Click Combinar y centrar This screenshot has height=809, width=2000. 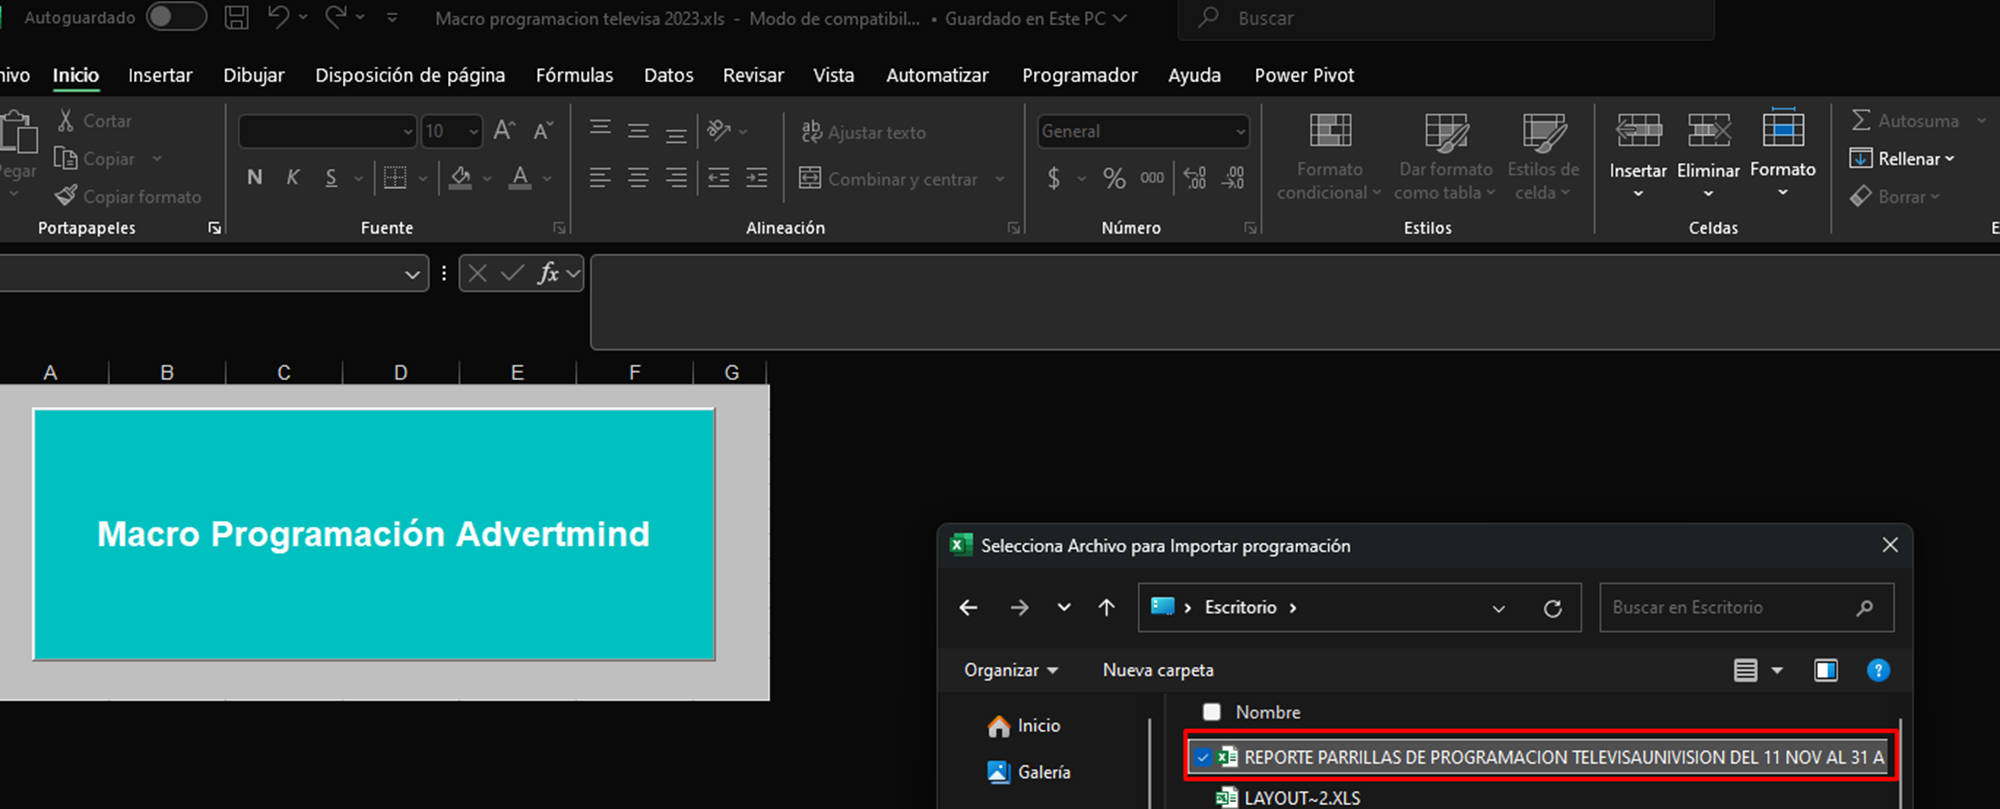tap(890, 179)
